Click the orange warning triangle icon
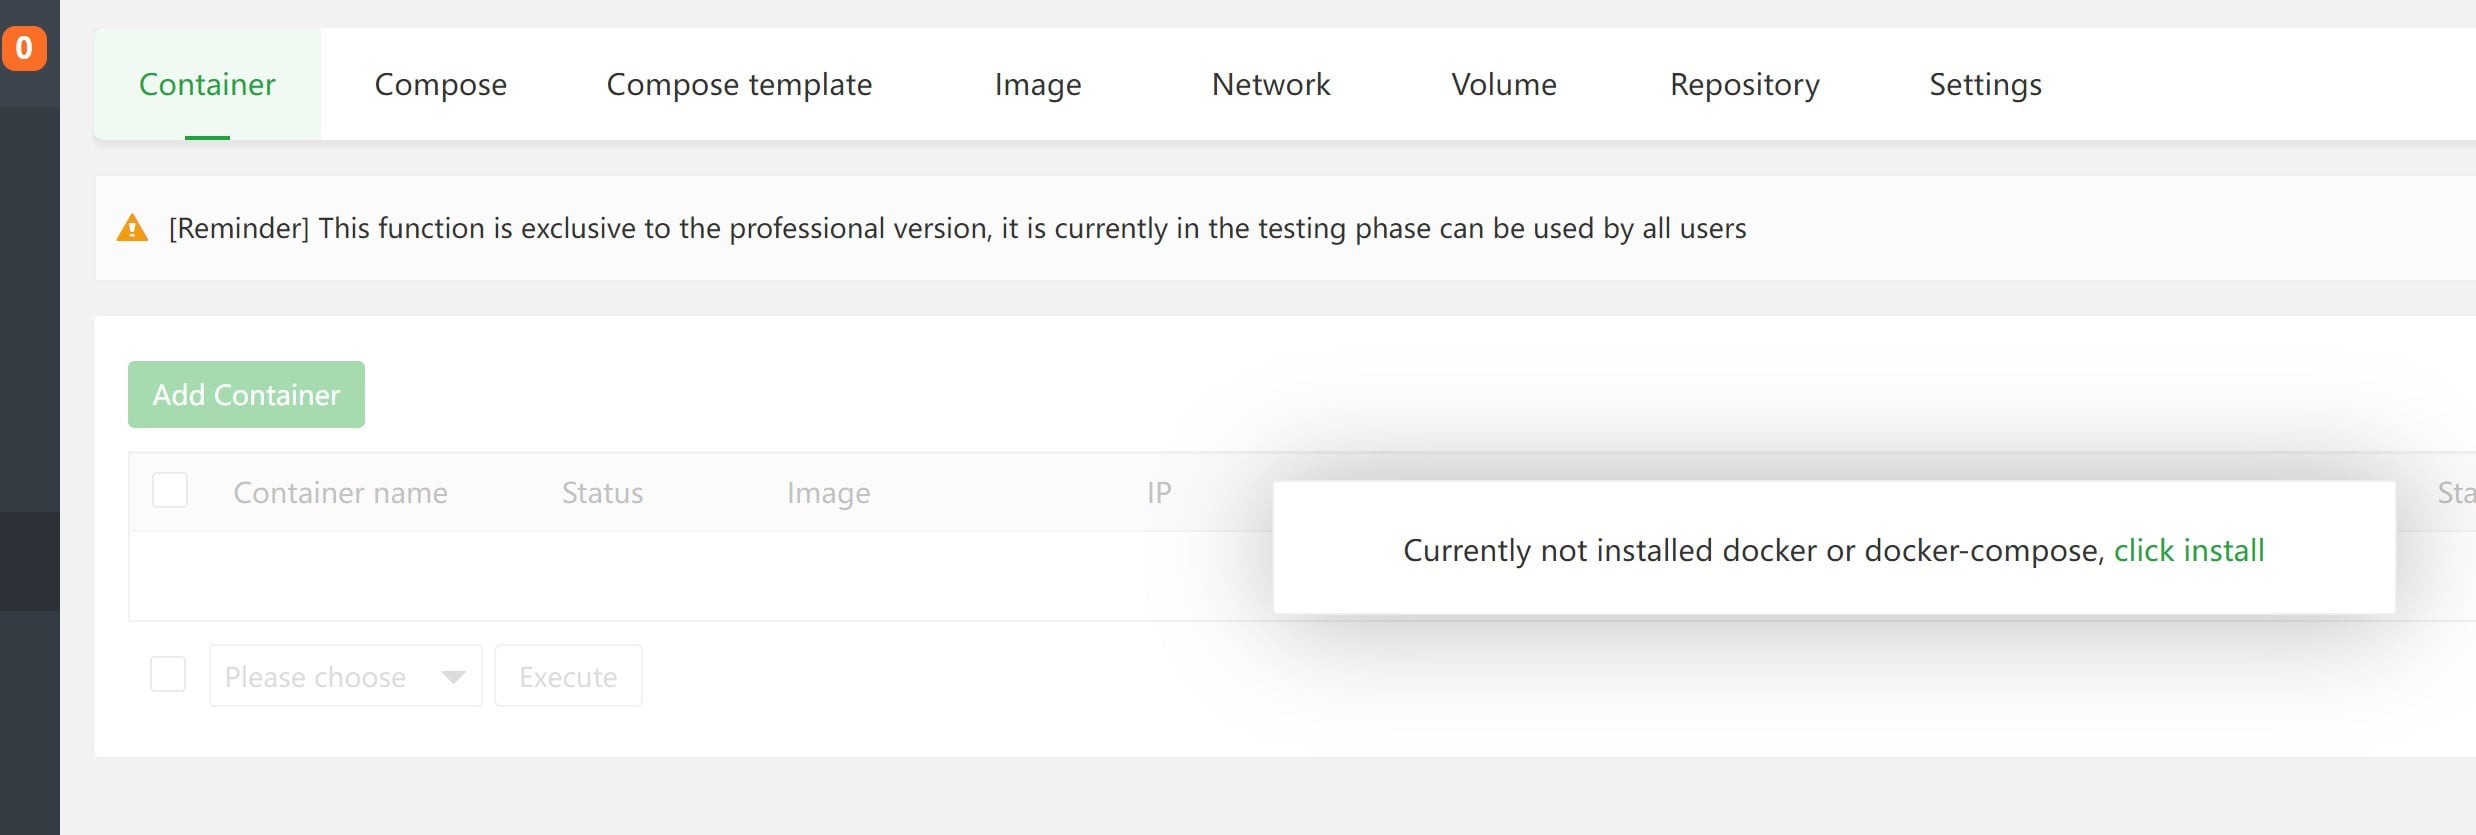The width and height of the screenshot is (2476, 835). point(132,229)
